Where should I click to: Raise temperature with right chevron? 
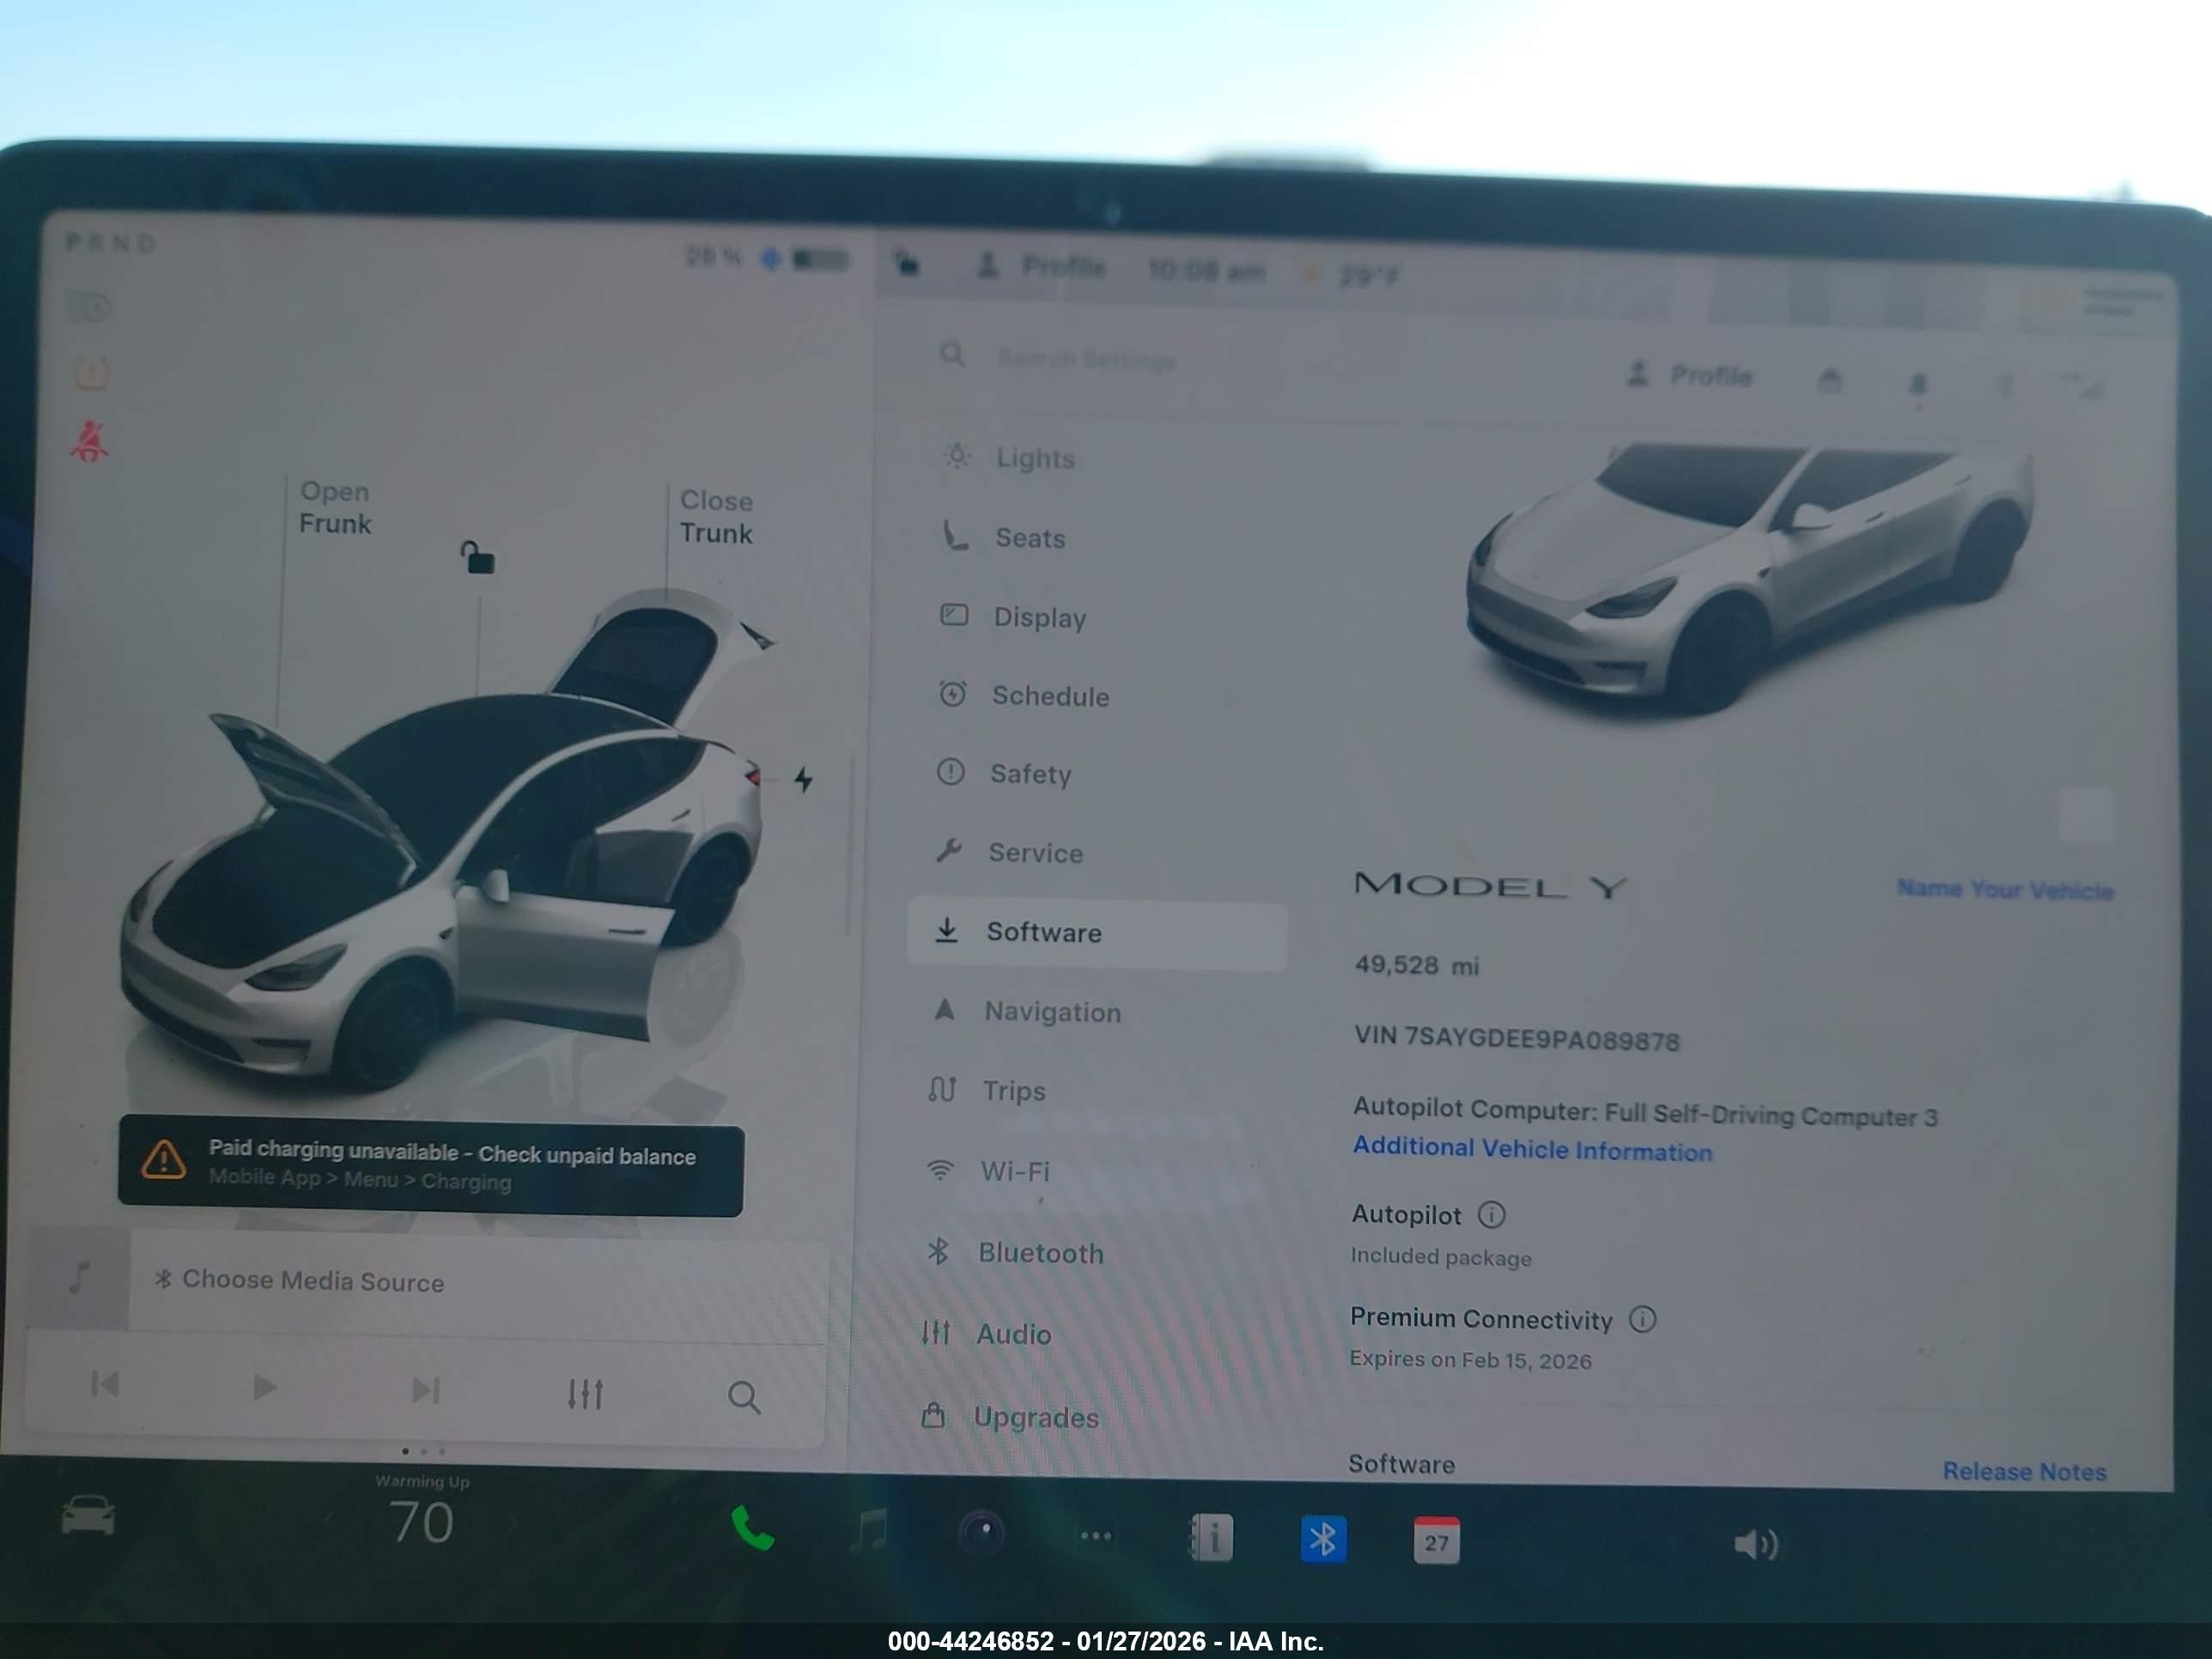(x=515, y=1524)
